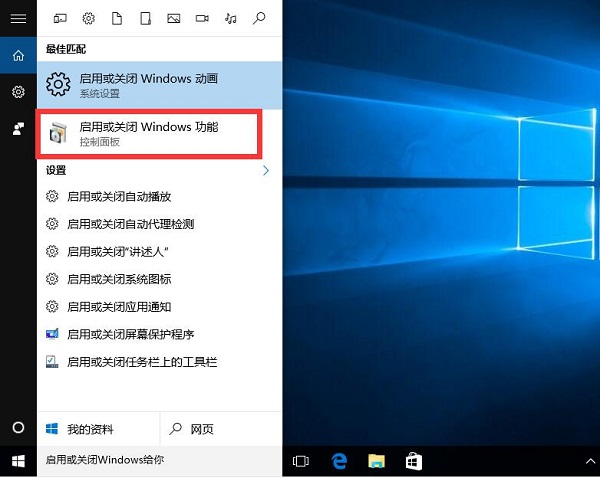Click the search box with 启用或关闭Windows
This screenshot has height=478, width=600.
coord(160,460)
